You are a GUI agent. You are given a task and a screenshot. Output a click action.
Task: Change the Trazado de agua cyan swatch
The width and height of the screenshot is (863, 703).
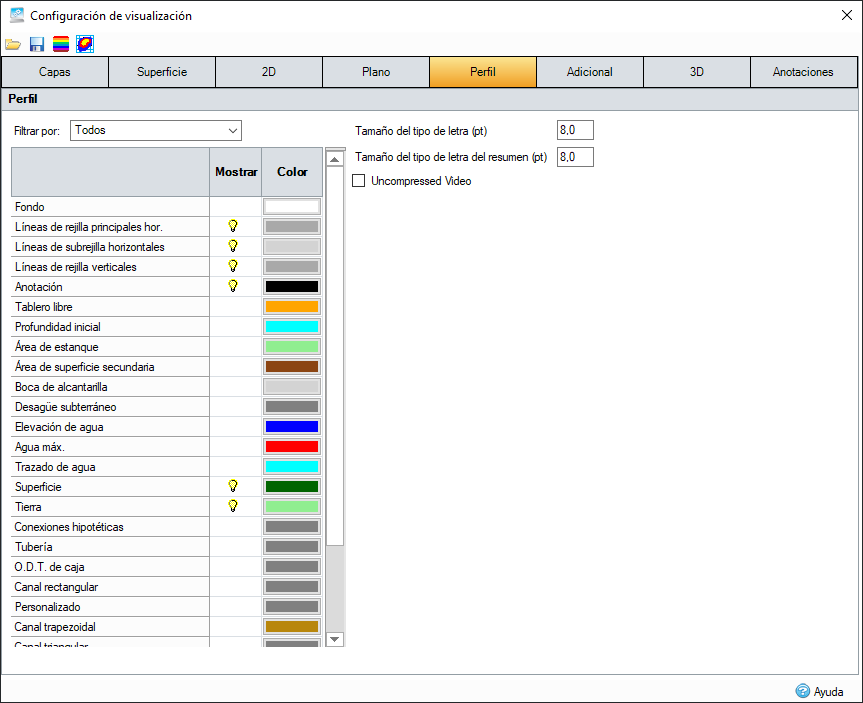click(x=292, y=467)
